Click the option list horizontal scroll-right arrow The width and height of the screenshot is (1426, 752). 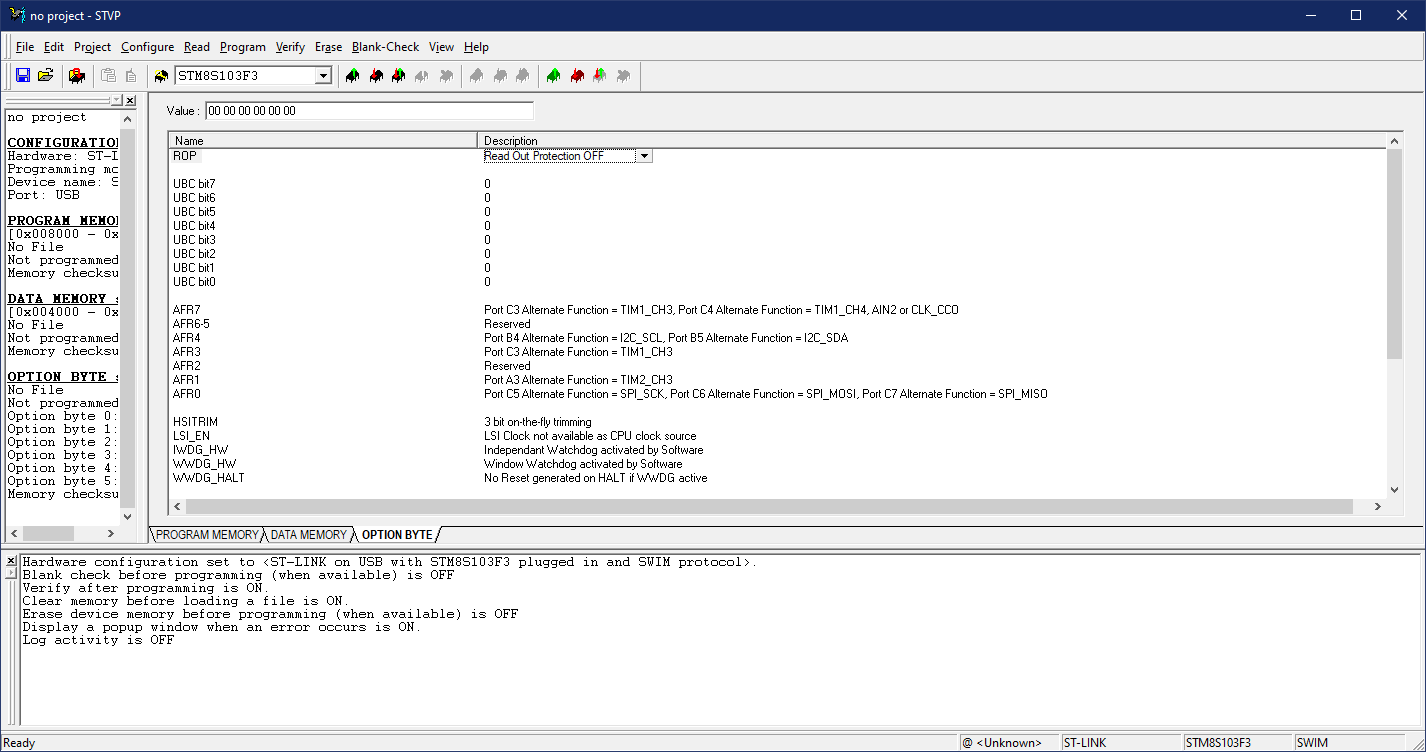coord(1378,507)
